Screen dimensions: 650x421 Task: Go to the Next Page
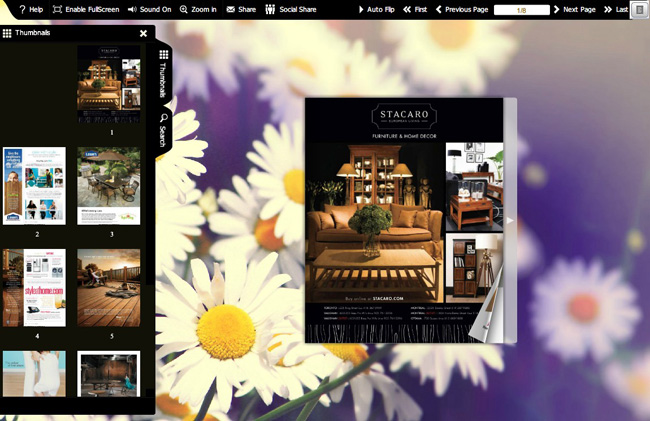(x=575, y=9)
